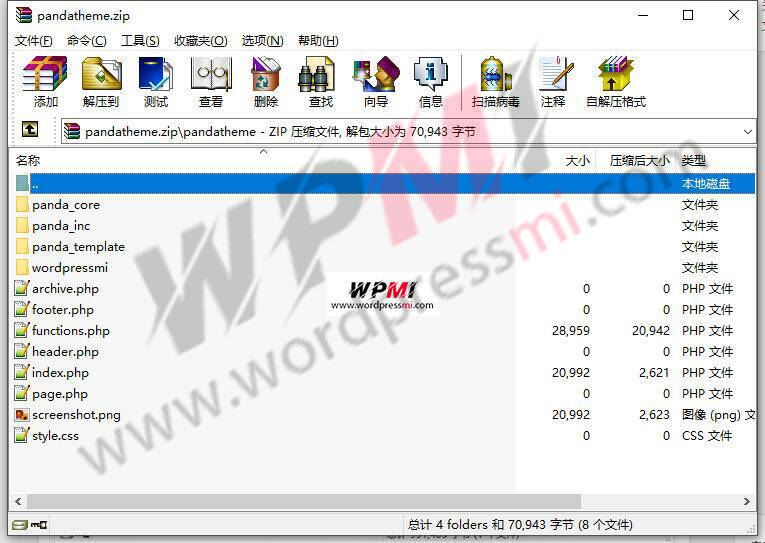
Task: Run 扫描病毒 (Virus Scan) tool
Action: [496, 81]
